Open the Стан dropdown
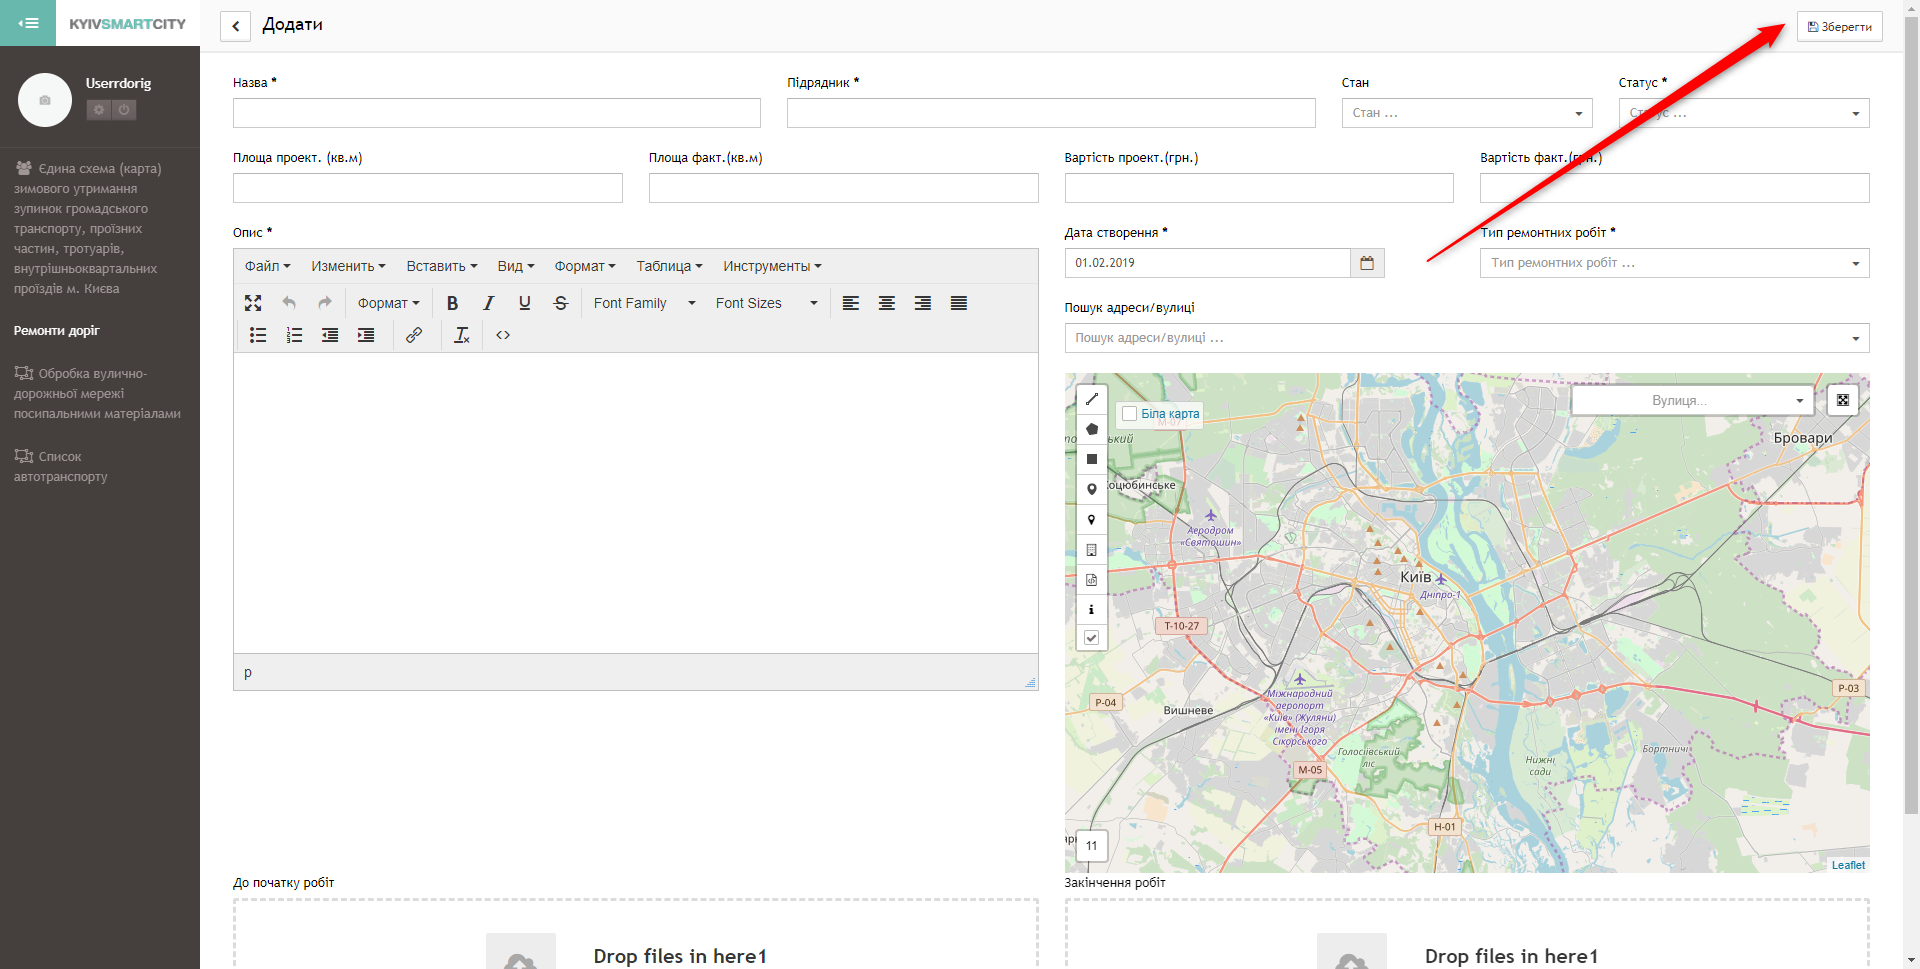This screenshot has width=1920, height=969. coord(1466,113)
